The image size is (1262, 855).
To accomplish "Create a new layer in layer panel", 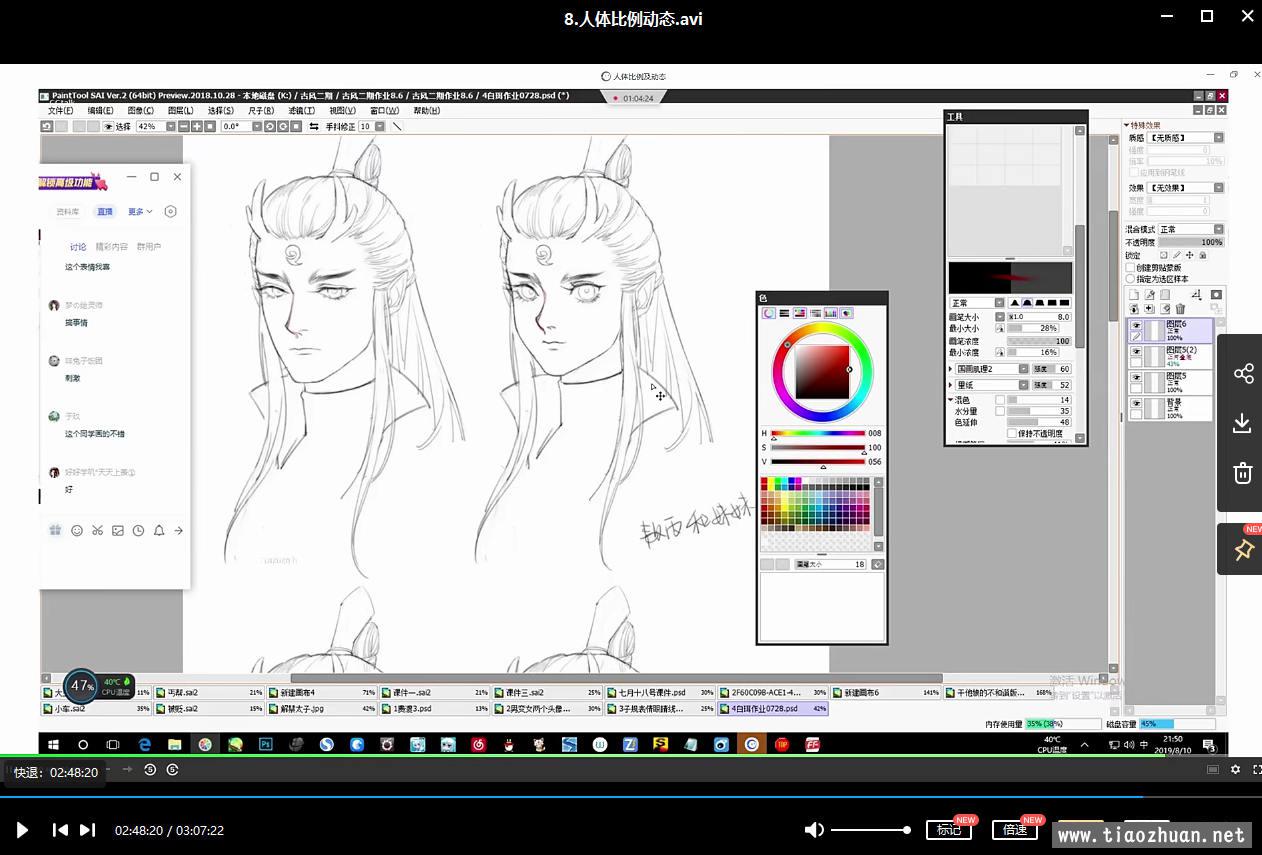I will tap(1134, 295).
